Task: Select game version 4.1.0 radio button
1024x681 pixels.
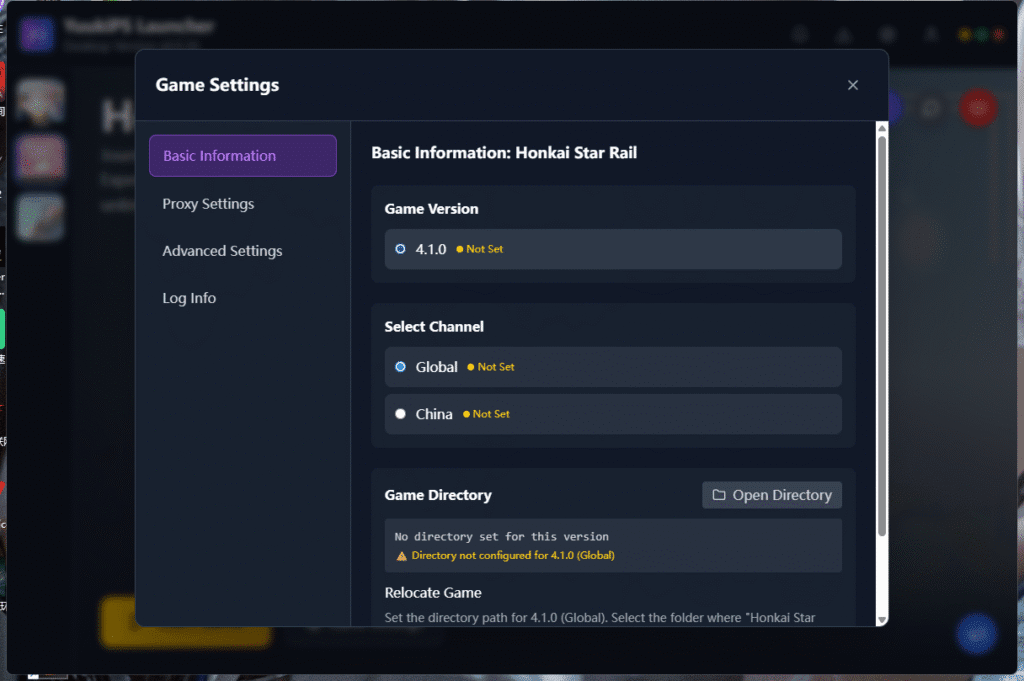Action: [400, 249]
